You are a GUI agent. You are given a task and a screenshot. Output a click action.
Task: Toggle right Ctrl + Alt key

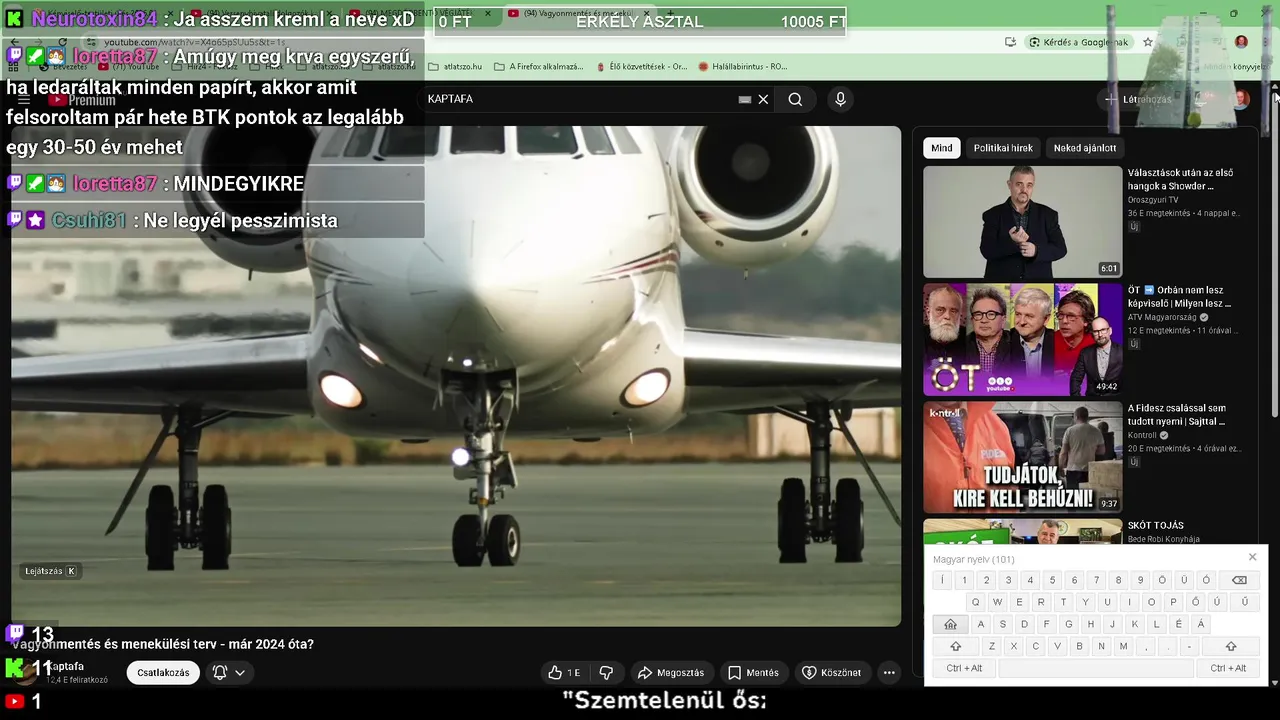(1228, 668)
